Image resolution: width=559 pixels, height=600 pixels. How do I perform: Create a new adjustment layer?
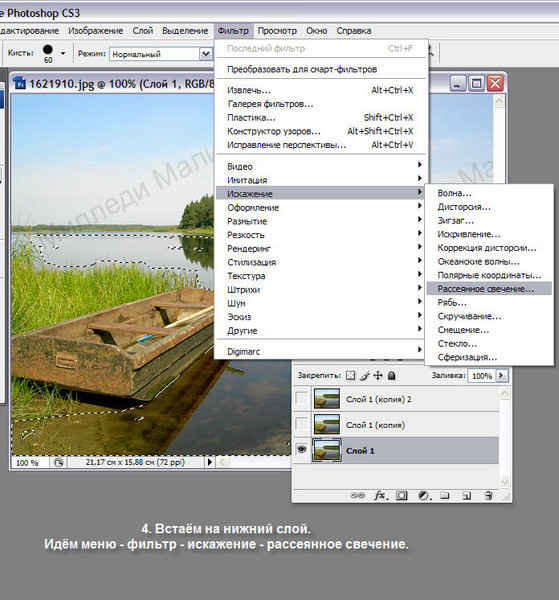(x=424, y=496)
